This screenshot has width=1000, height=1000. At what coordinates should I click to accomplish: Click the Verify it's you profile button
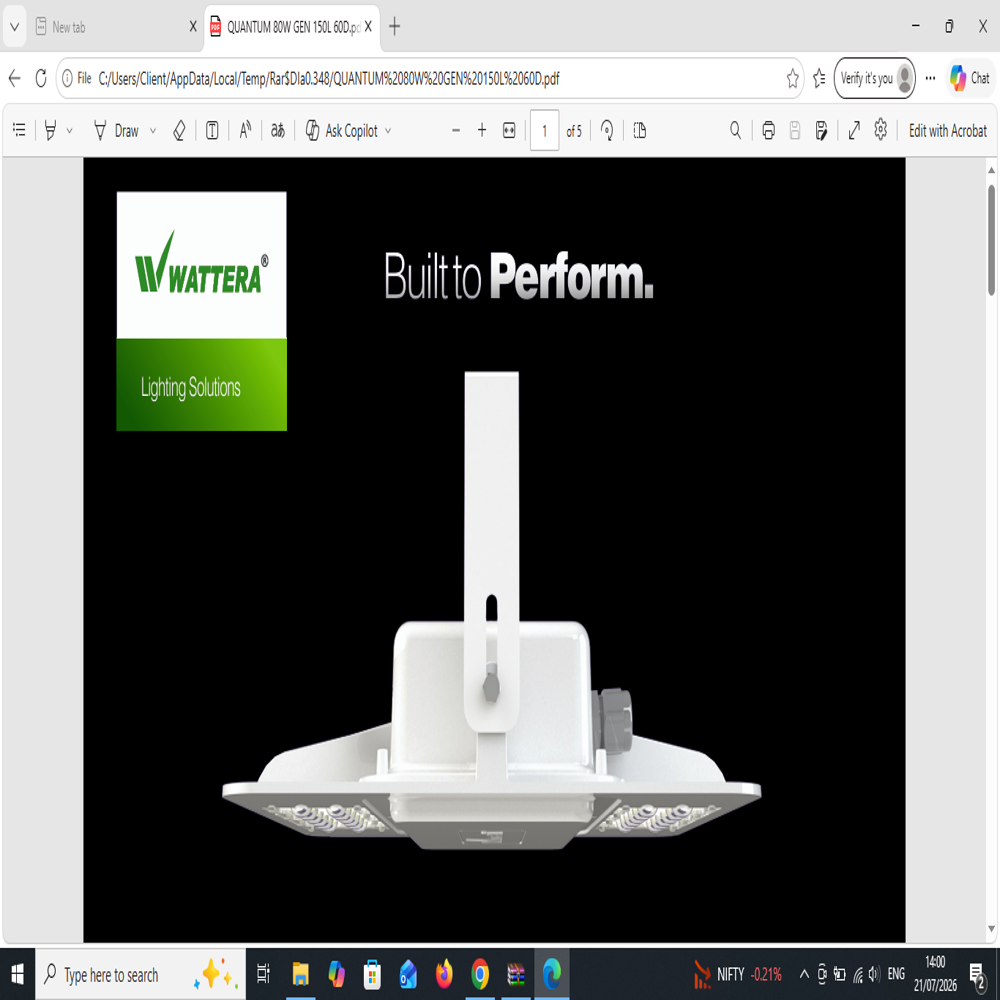[874, 78]
